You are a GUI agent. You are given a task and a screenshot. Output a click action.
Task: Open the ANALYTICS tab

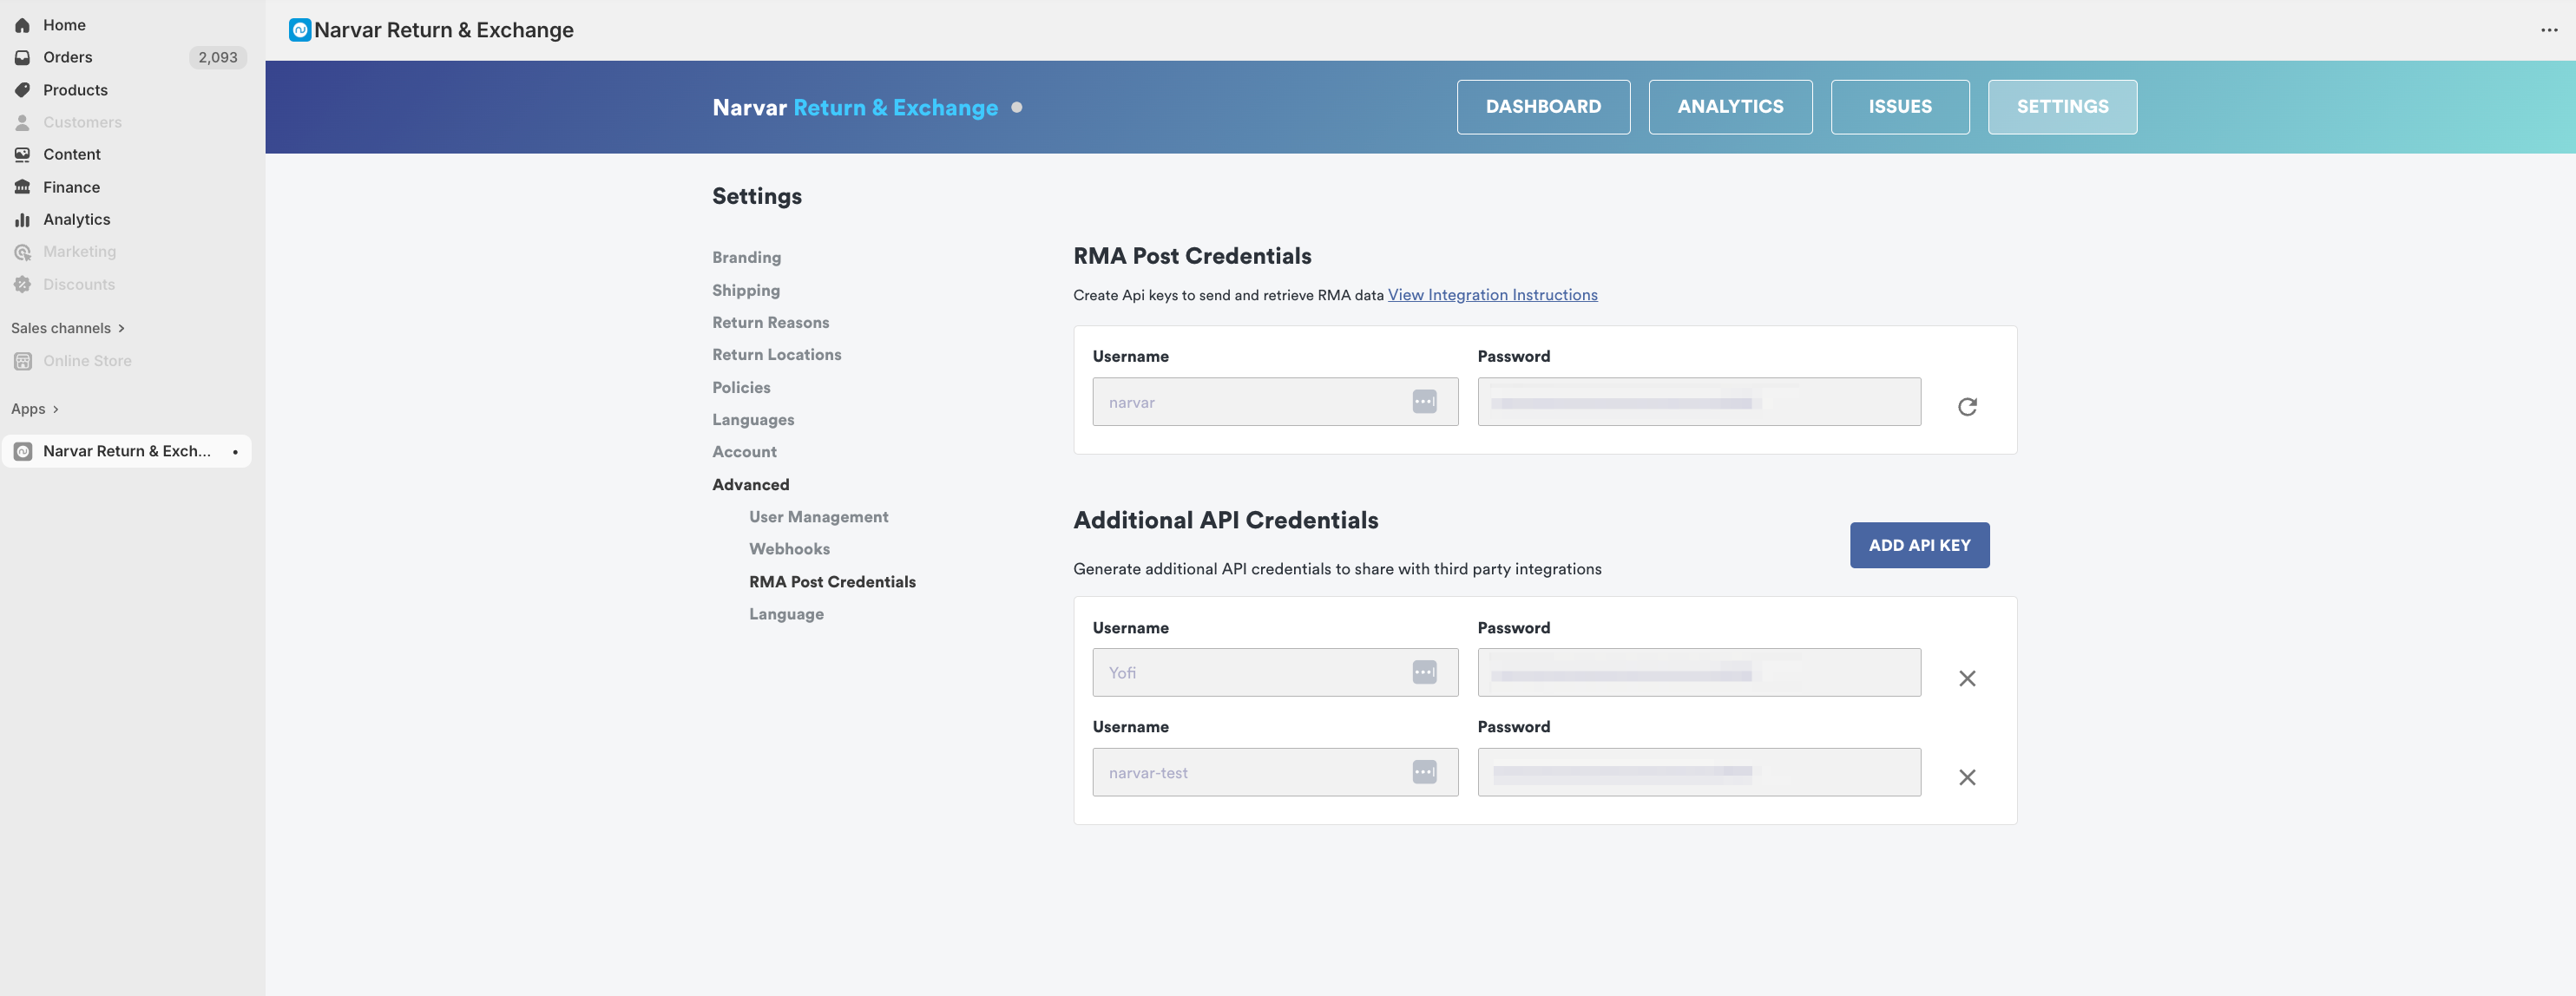(1729, 107)
